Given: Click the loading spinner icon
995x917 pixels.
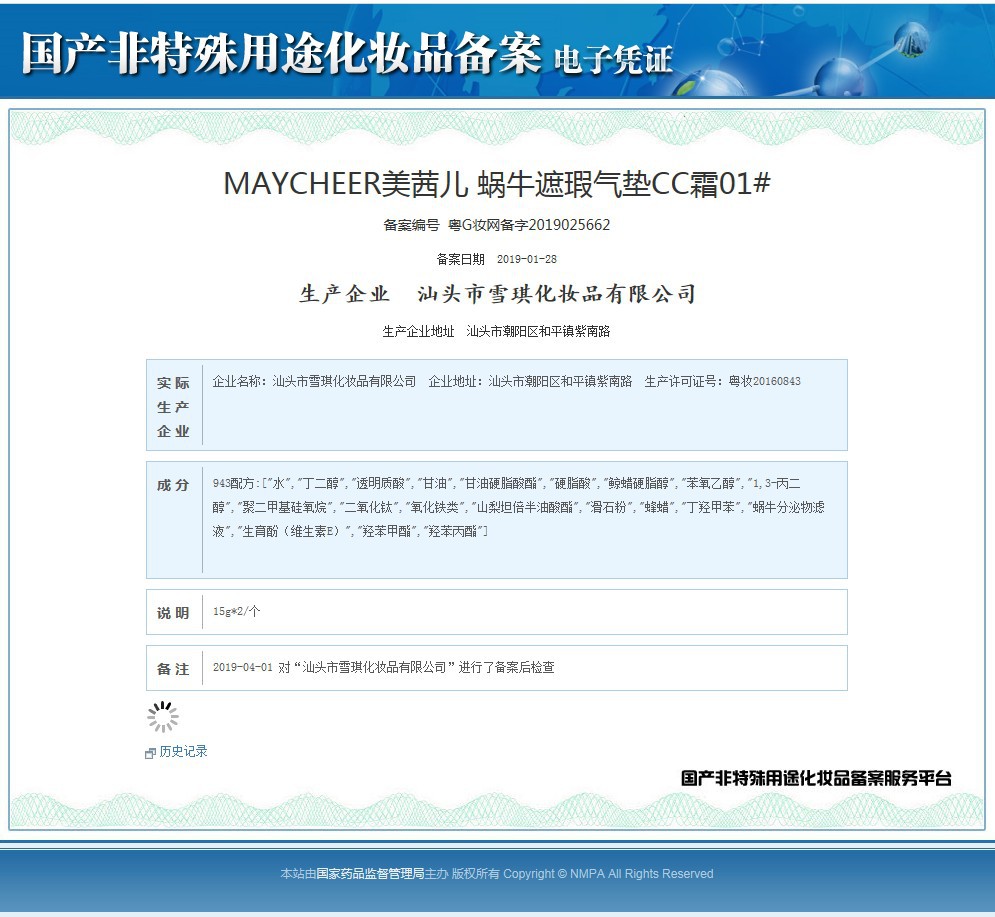Looking at the screenshot, I should coord(163,717).
